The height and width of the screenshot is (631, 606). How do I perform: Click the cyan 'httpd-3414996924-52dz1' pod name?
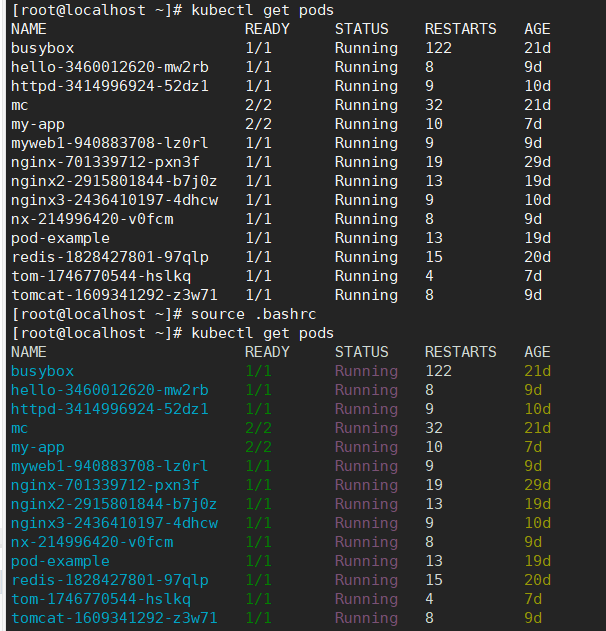coord(110,409)
